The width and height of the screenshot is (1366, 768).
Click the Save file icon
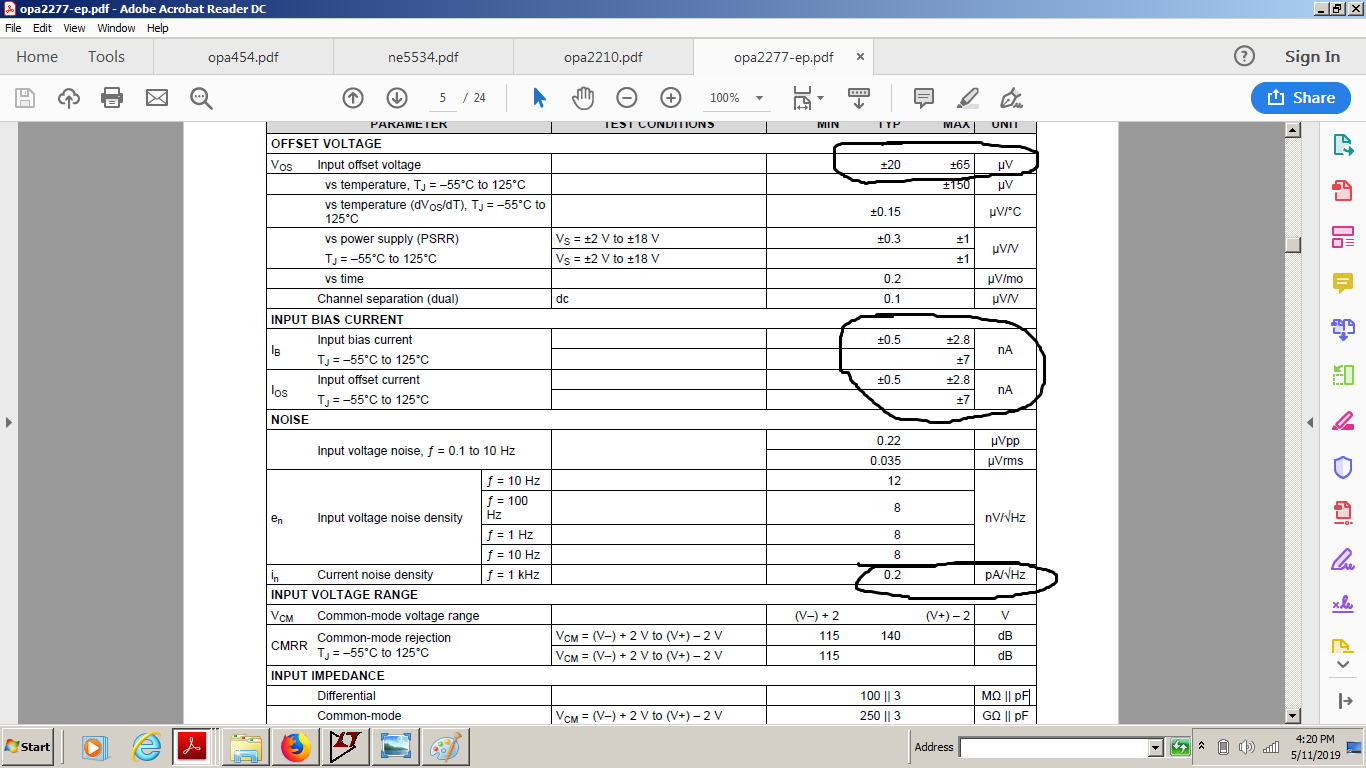25,98
